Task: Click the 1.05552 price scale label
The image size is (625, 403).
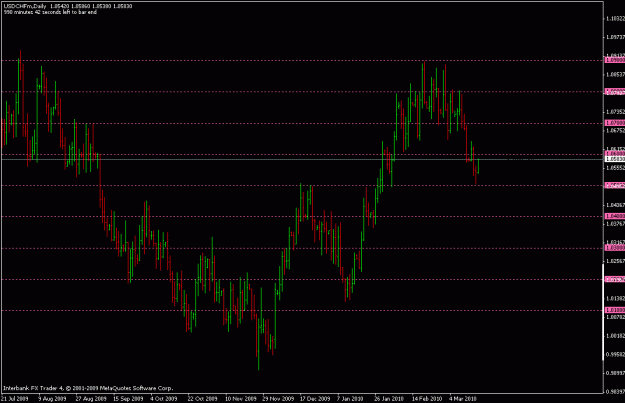Action: pyautogui.click(x=615, y=167)
